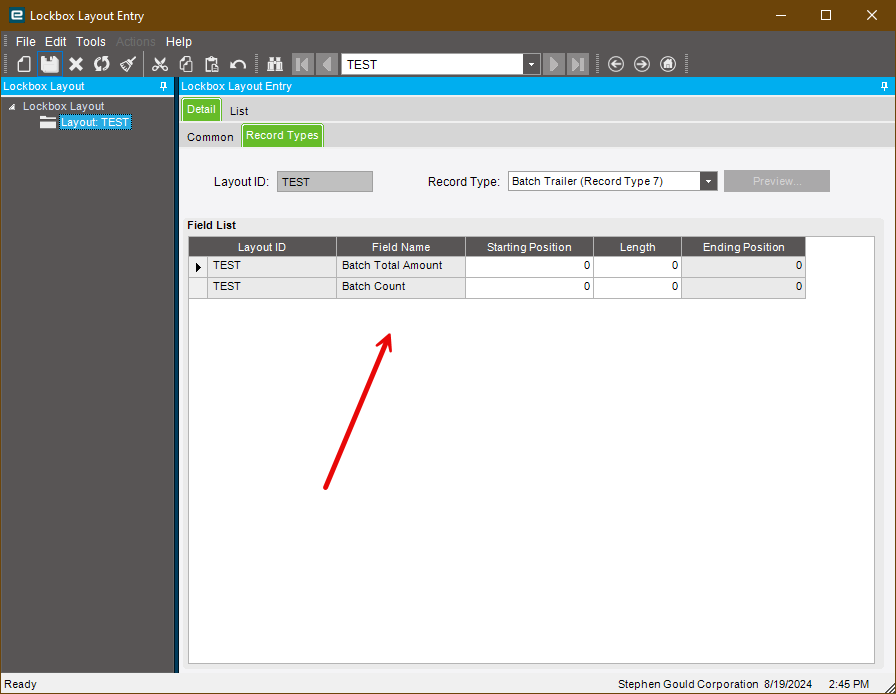Sort by Length column header

[638, 247]
